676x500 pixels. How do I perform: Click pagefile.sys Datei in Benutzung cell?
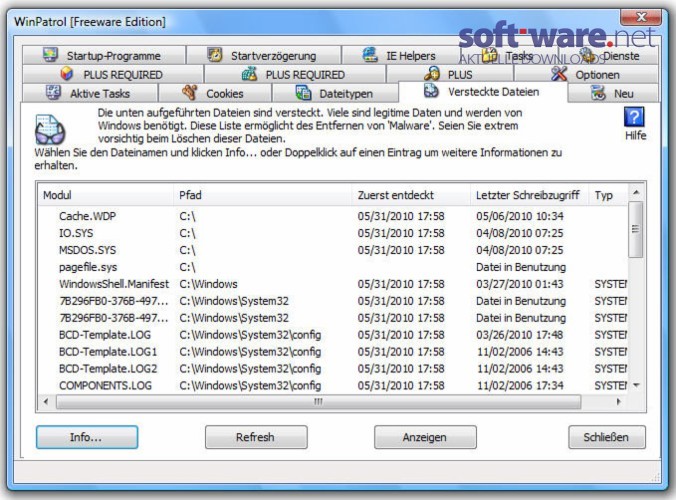(521, 267)
